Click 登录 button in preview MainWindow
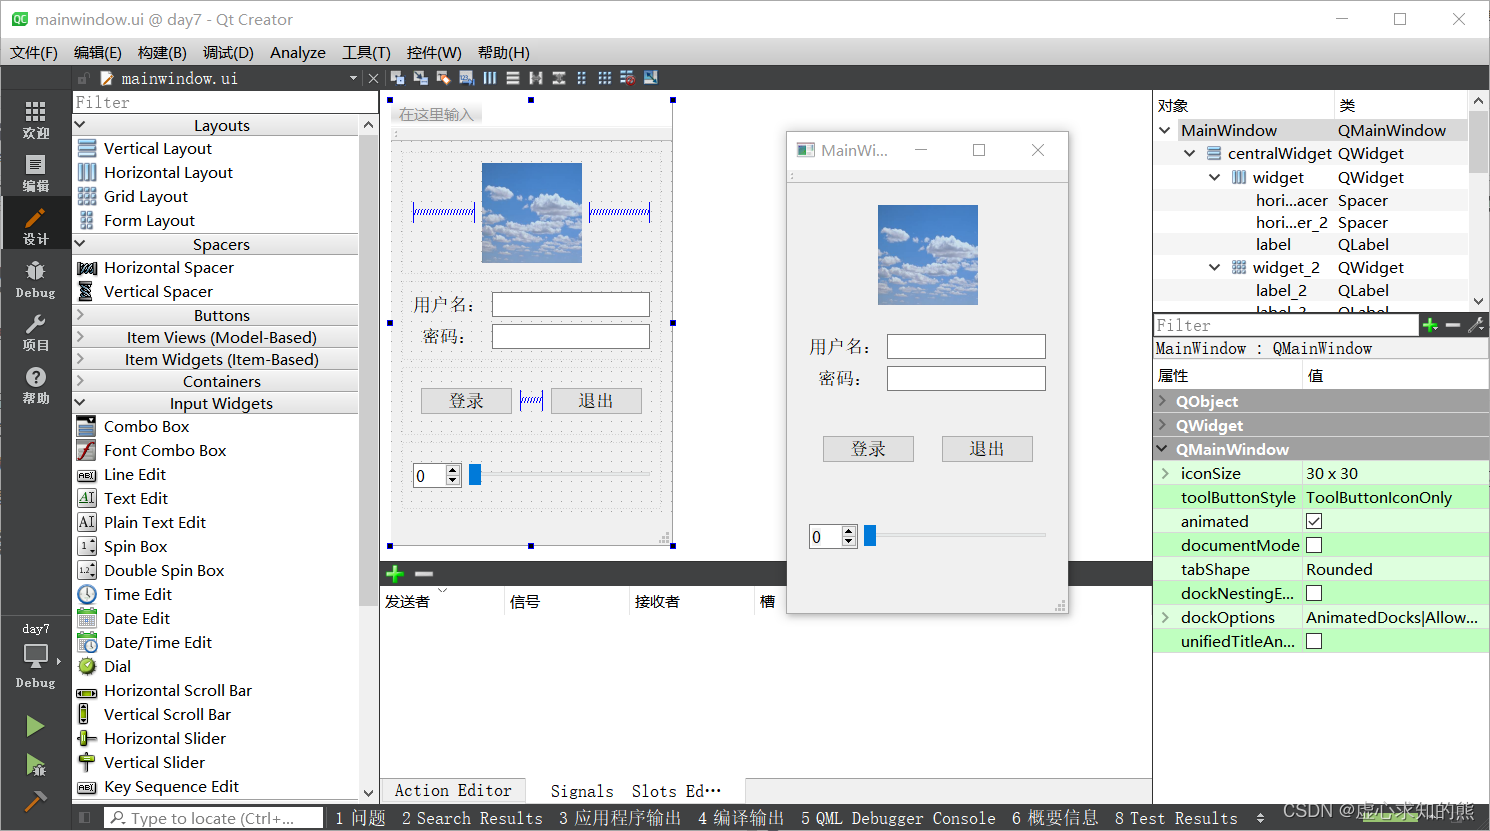Image resolution: width=1490 pixels, height=831 pixels. [x=868, y=449]
